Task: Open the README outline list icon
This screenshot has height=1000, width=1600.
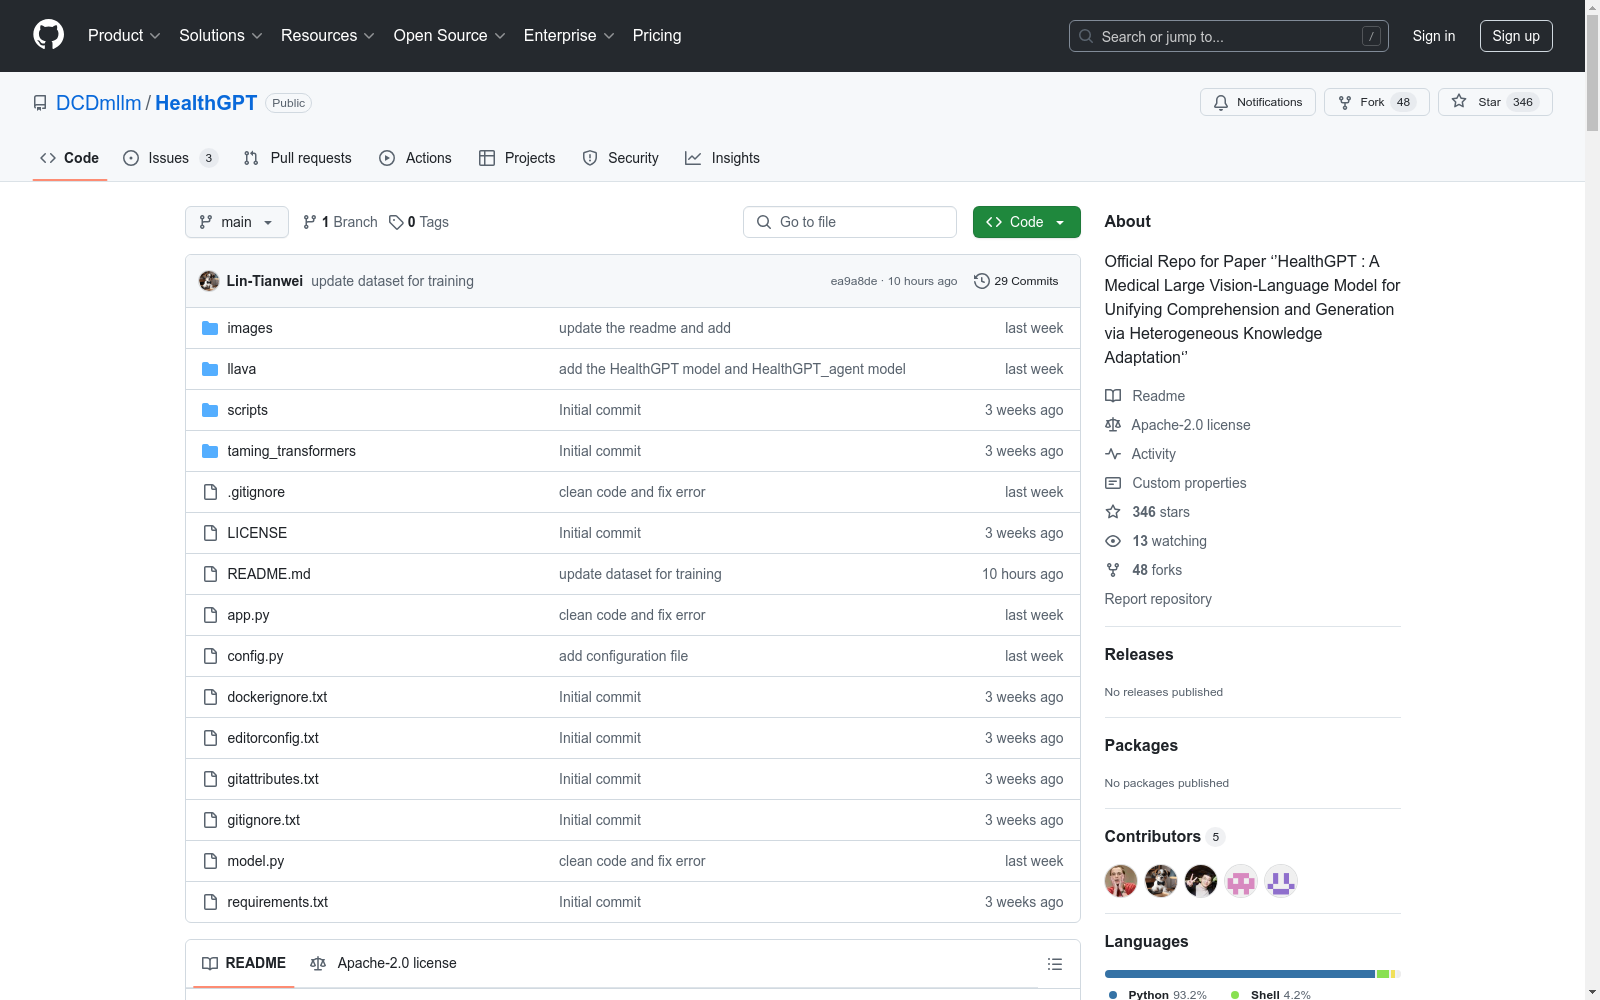Action: point(1054,964)
